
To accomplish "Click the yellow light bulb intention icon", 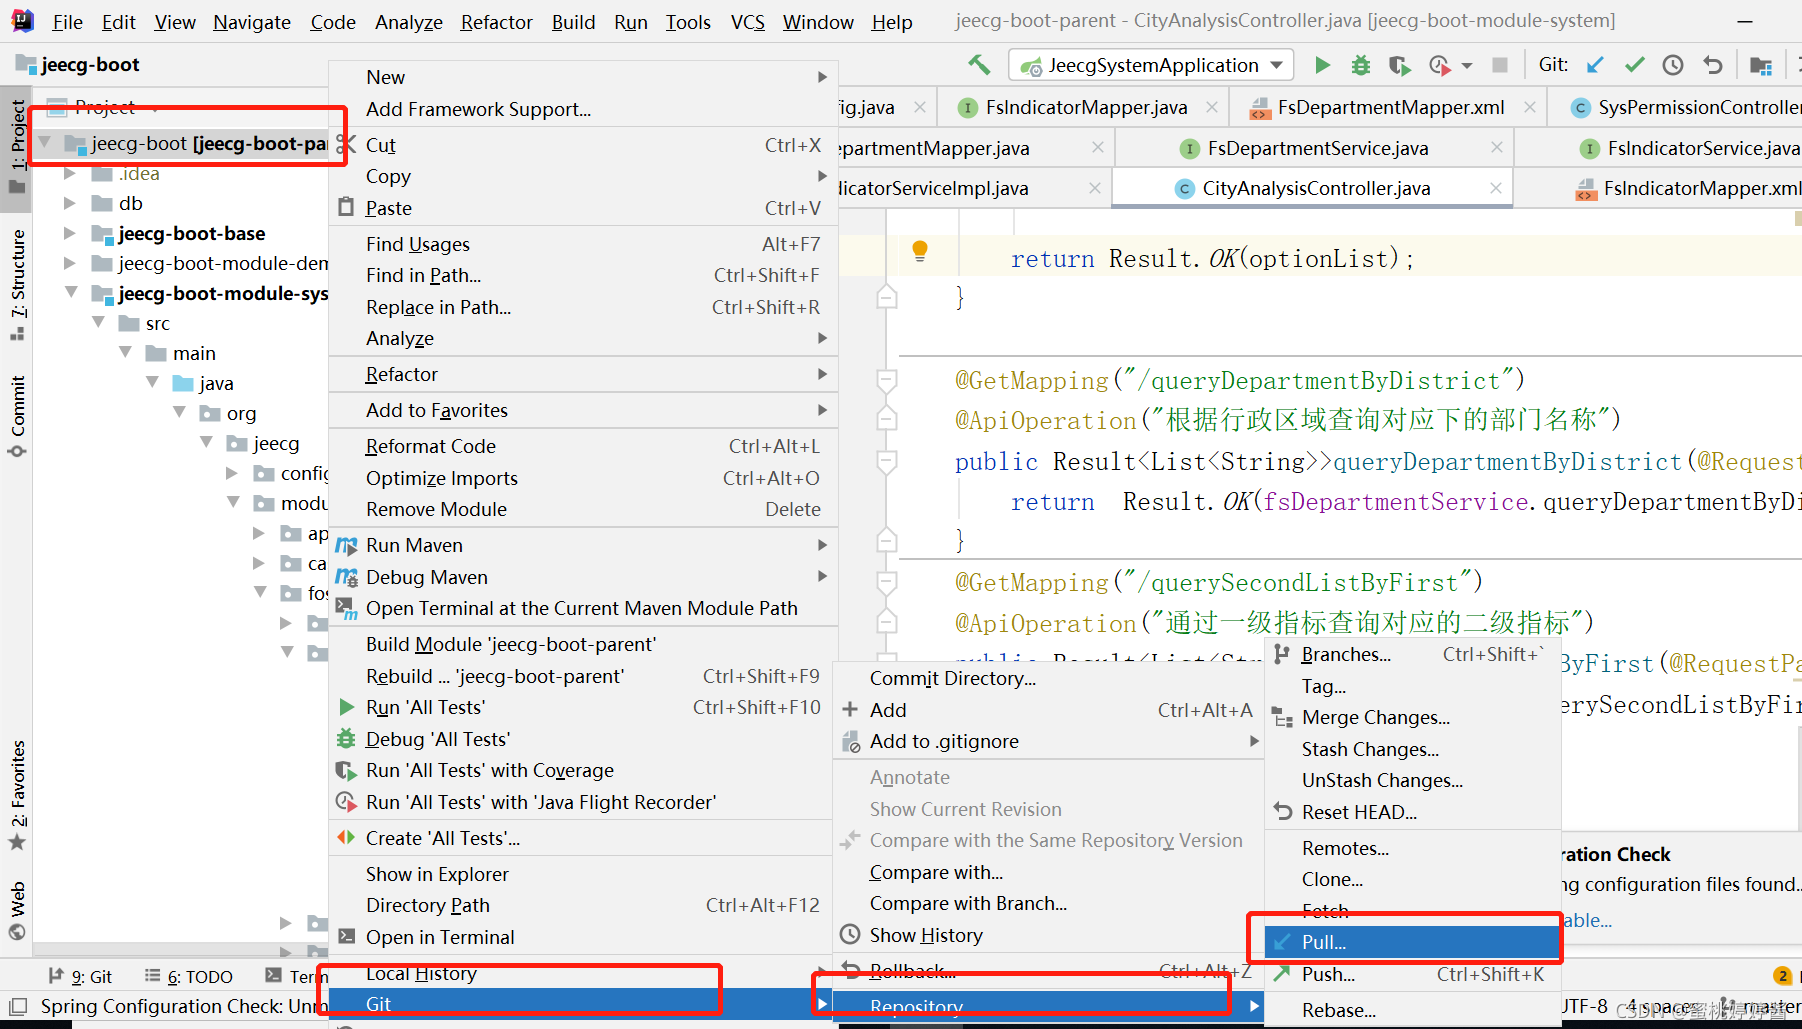I will click(x=920, y=251).
